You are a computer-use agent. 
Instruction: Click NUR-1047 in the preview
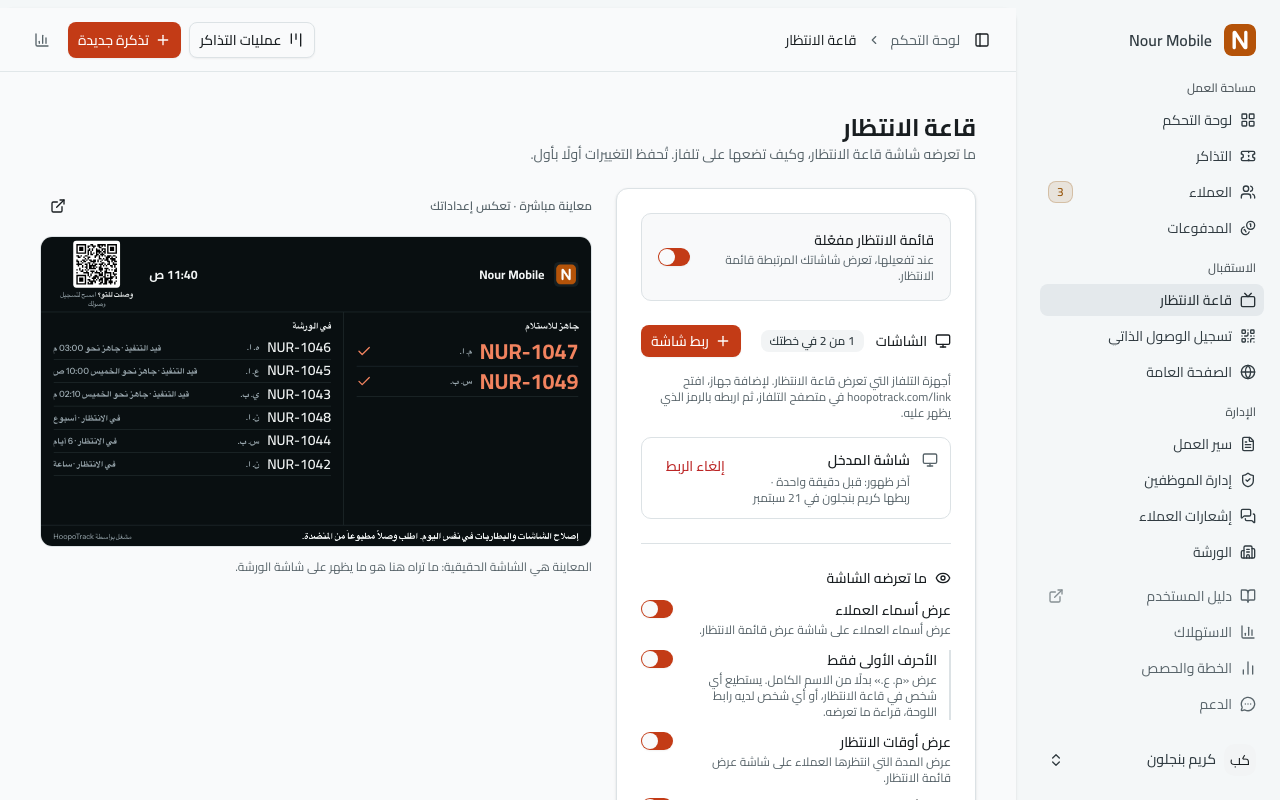pyautogui.click(x=529, y=352)
